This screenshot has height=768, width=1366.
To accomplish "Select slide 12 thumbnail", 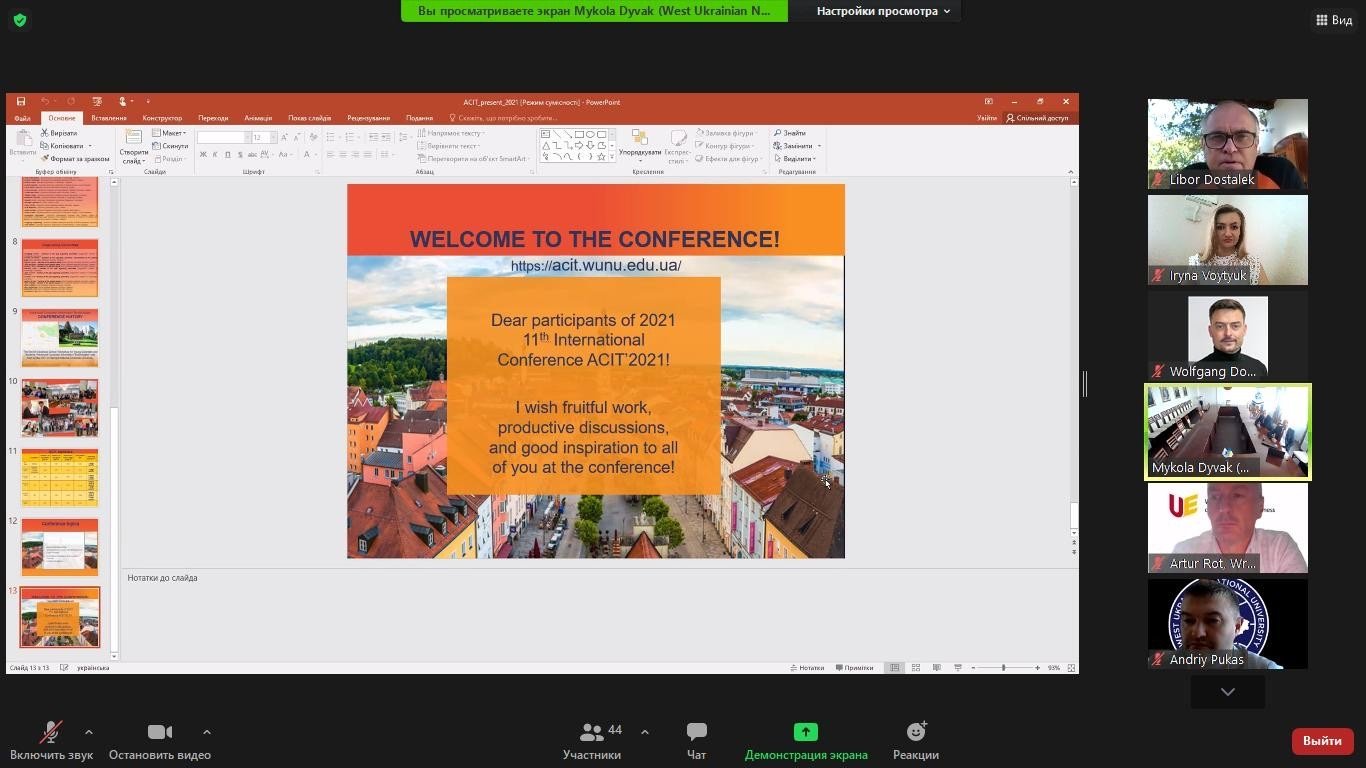I will click(60, 547).
